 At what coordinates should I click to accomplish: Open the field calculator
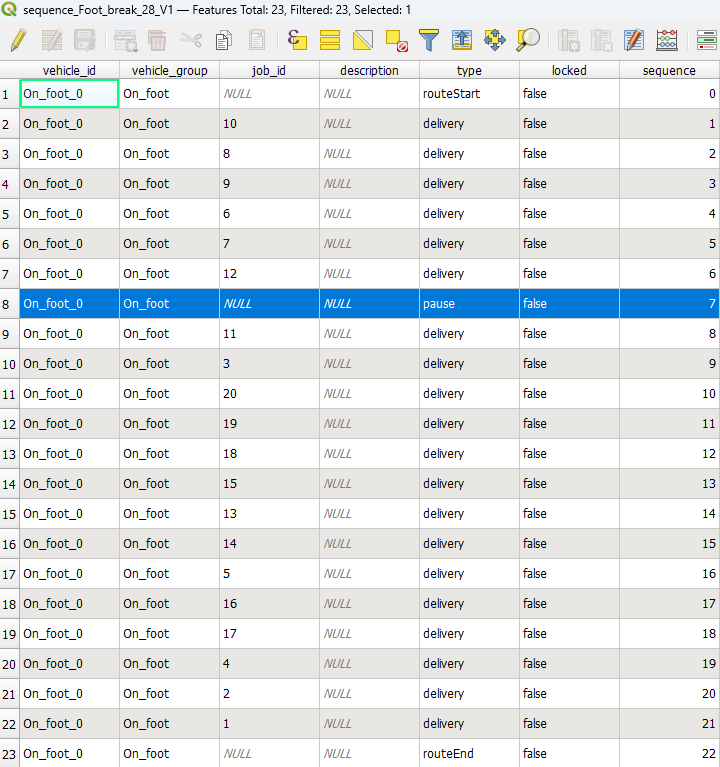634,40
